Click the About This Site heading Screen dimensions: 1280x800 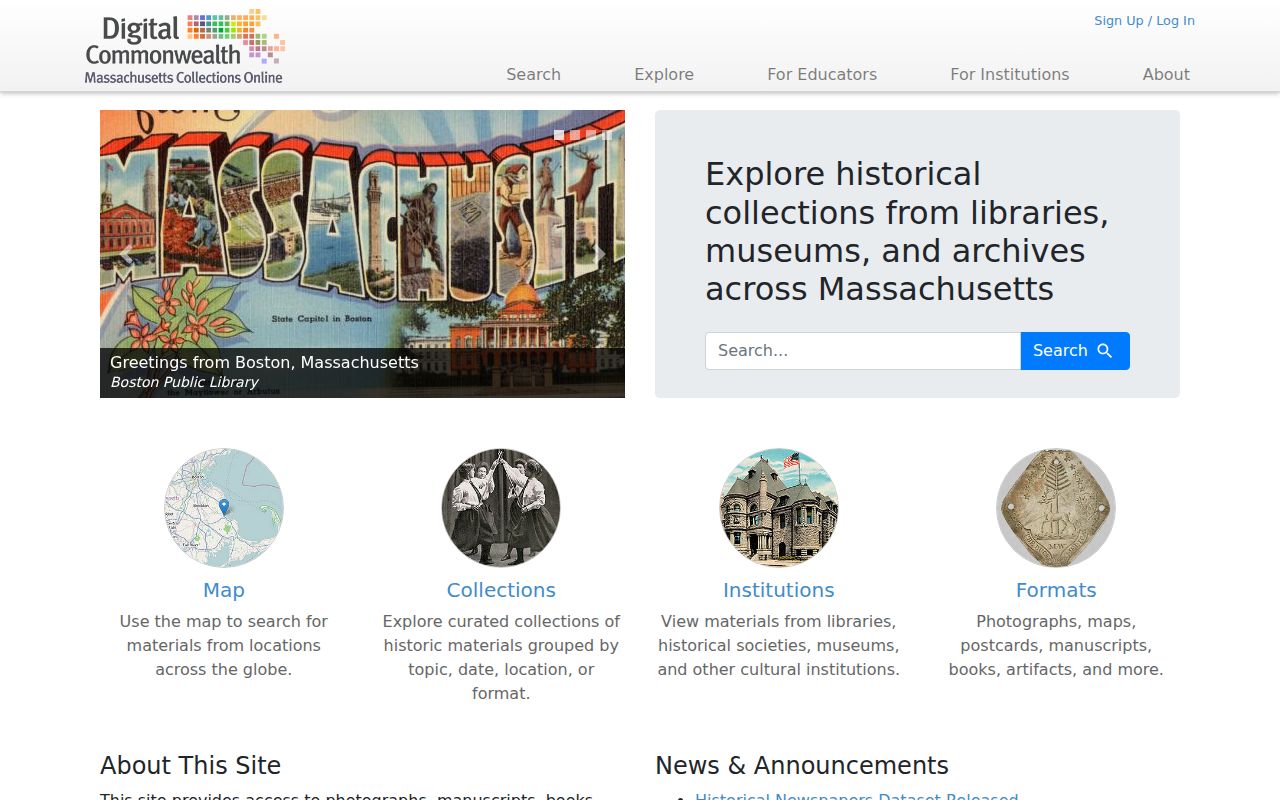point(190,765)
